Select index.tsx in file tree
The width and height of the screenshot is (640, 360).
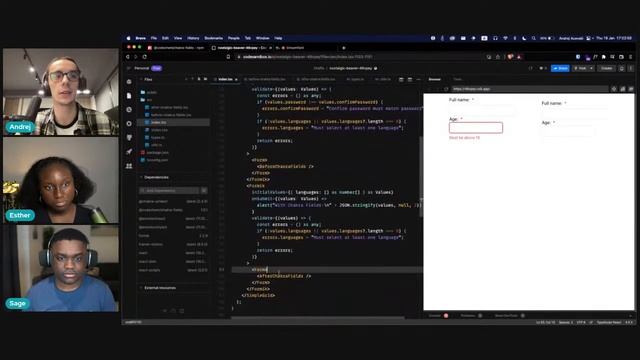point(174,122)
